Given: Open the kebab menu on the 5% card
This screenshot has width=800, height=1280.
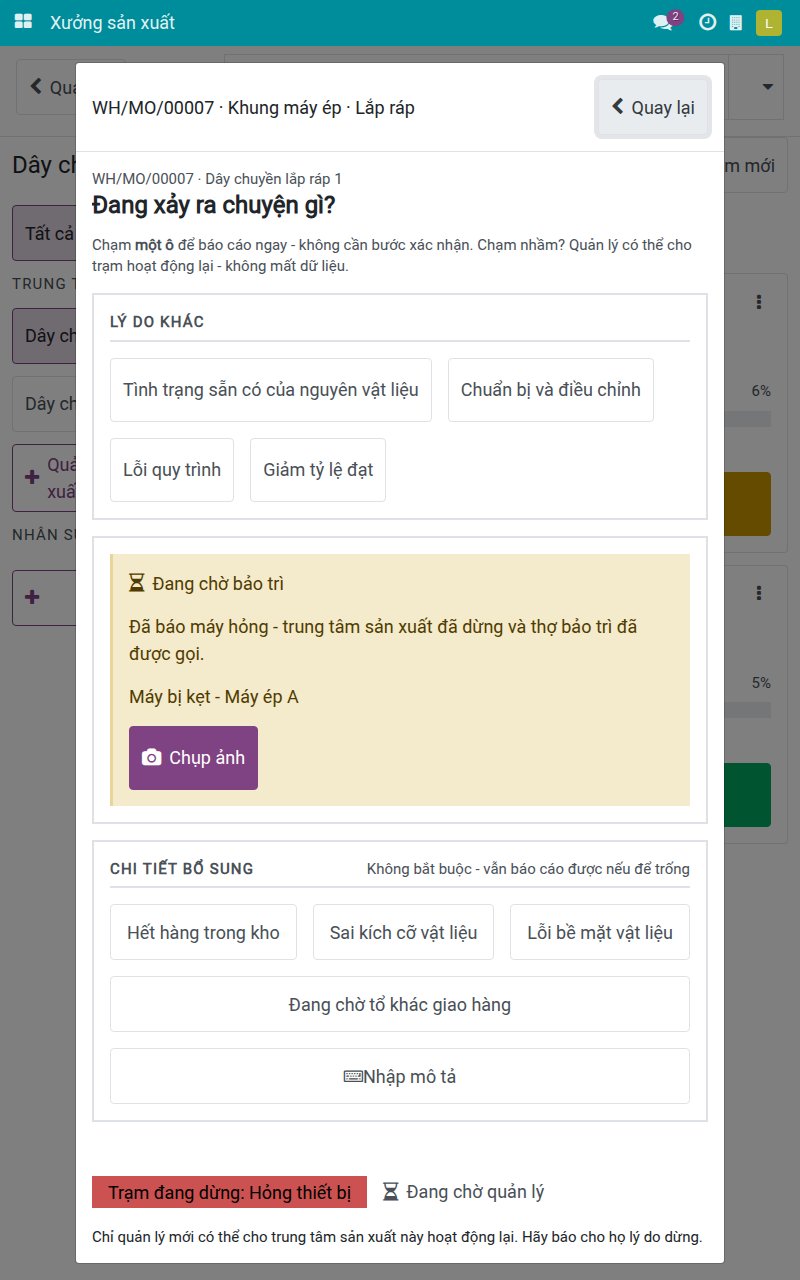Looking at the screenshot, I should pyautogui.click(x=759, y=593).
